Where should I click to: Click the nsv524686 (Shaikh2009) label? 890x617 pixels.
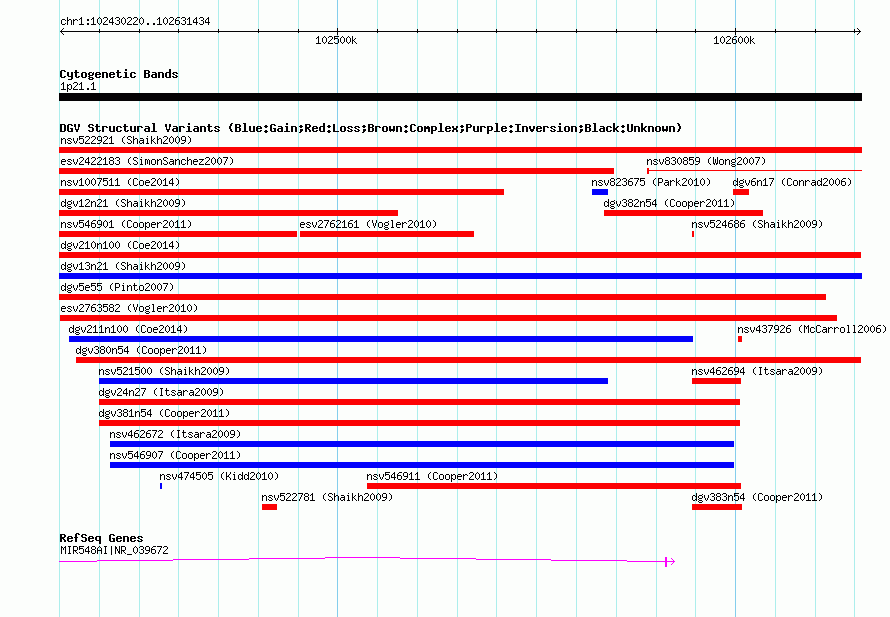[757, 224]
